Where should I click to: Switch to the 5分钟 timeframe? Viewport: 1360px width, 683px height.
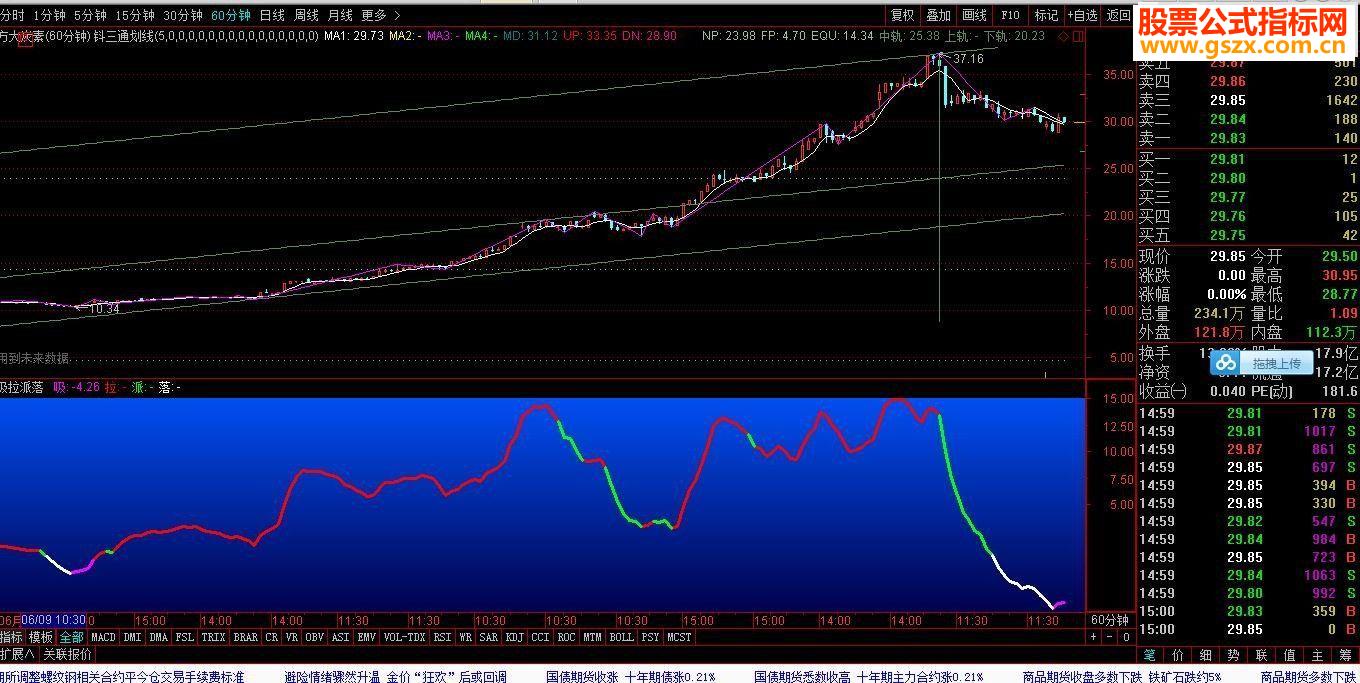(90, 15)
